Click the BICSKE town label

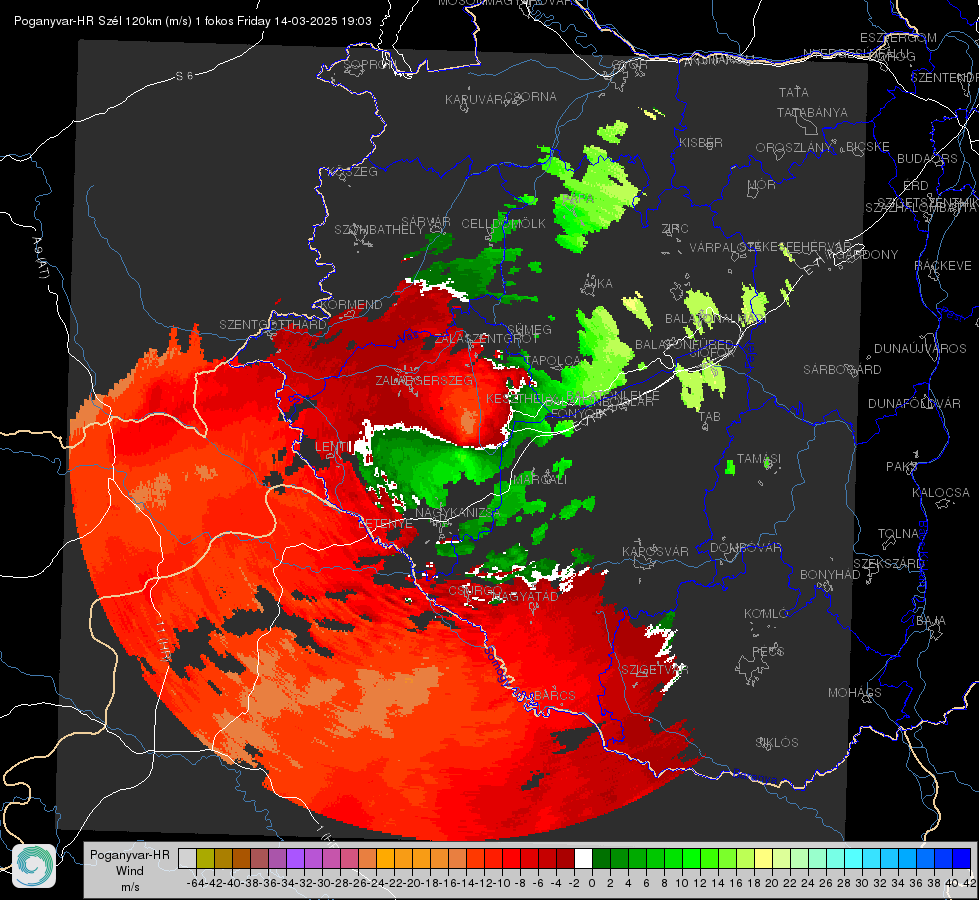(x=868, y=147)
